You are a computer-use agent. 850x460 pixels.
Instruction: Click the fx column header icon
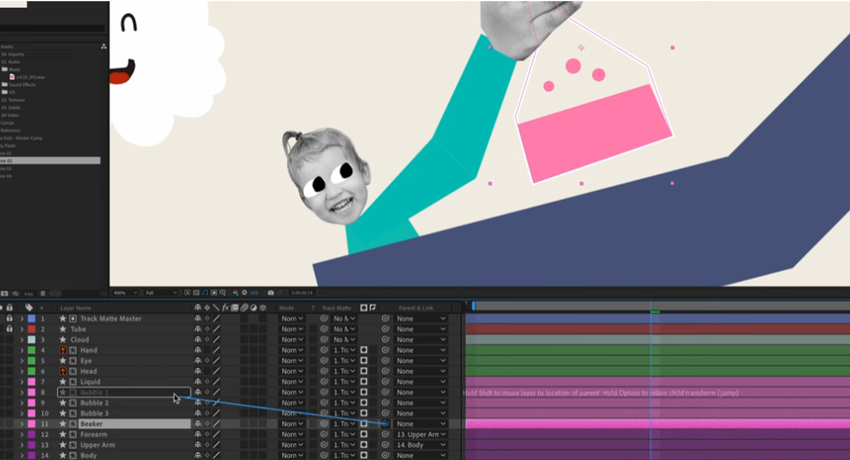tap(226, 308)
